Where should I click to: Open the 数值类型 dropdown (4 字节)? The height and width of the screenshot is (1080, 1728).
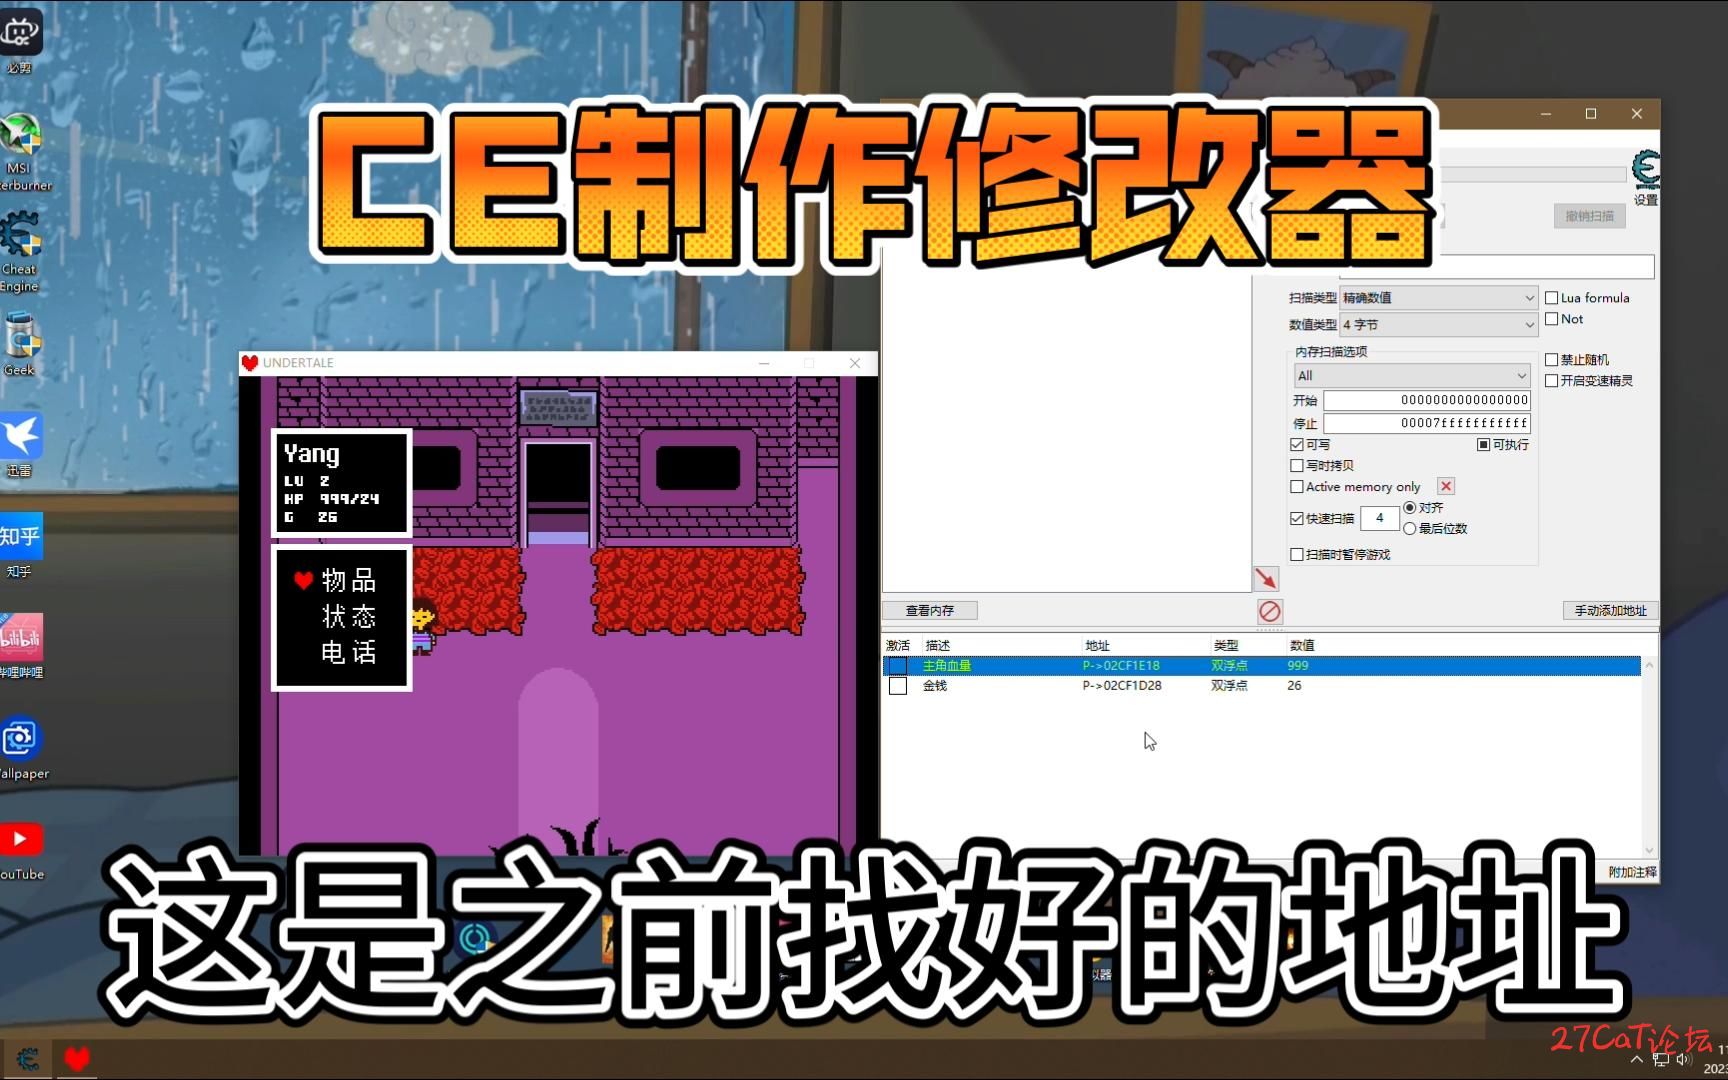[1438, 325]
